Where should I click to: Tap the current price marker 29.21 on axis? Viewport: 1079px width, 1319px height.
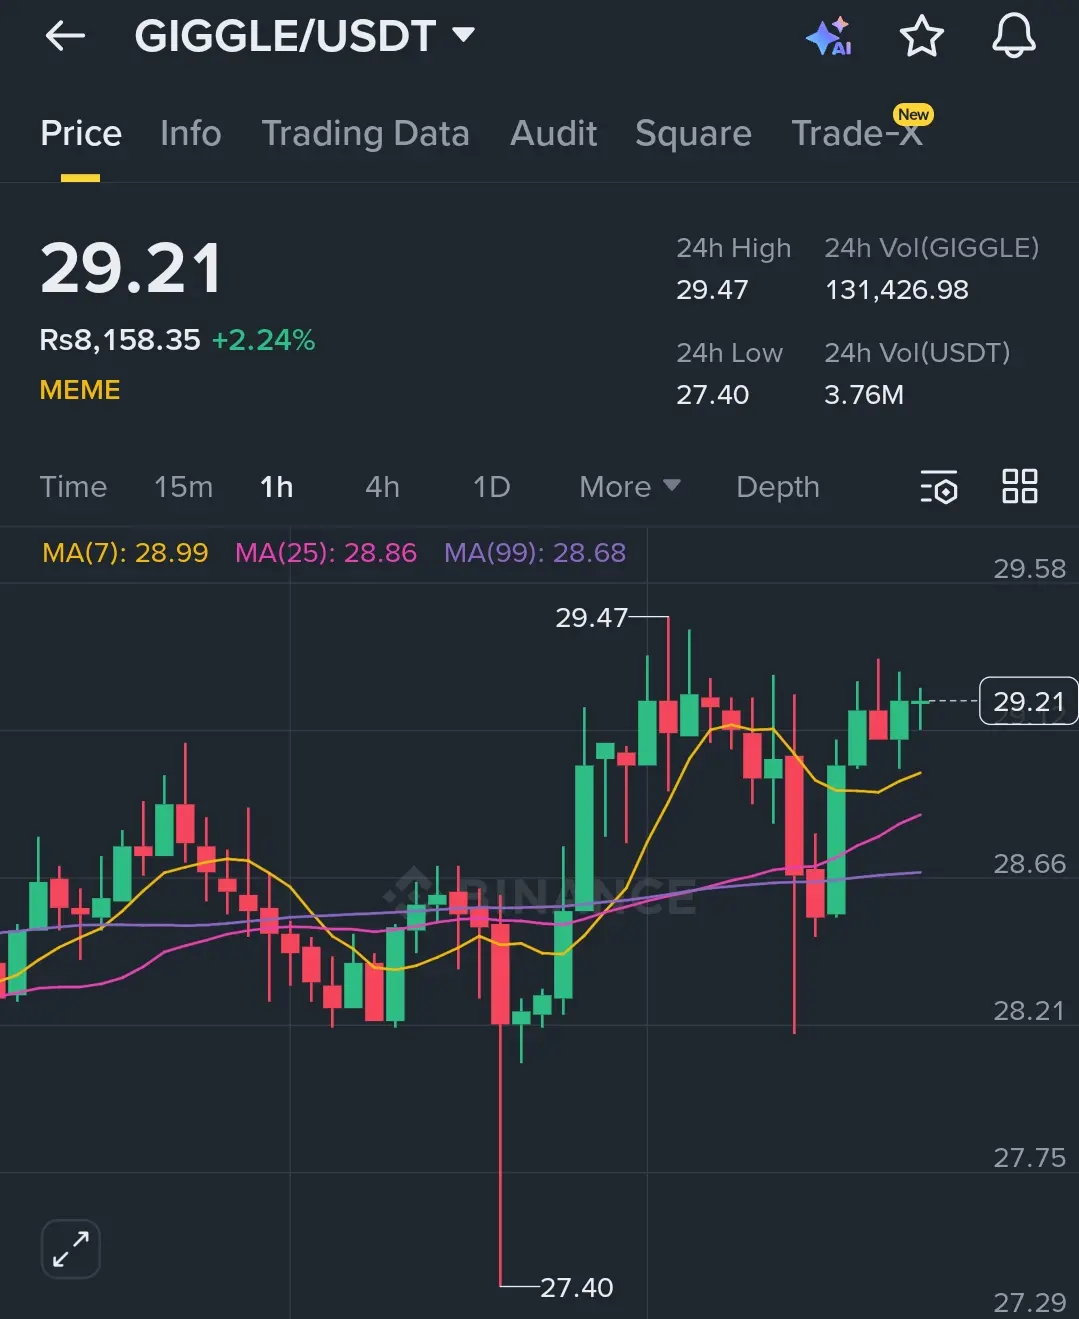pos(1029,702)
